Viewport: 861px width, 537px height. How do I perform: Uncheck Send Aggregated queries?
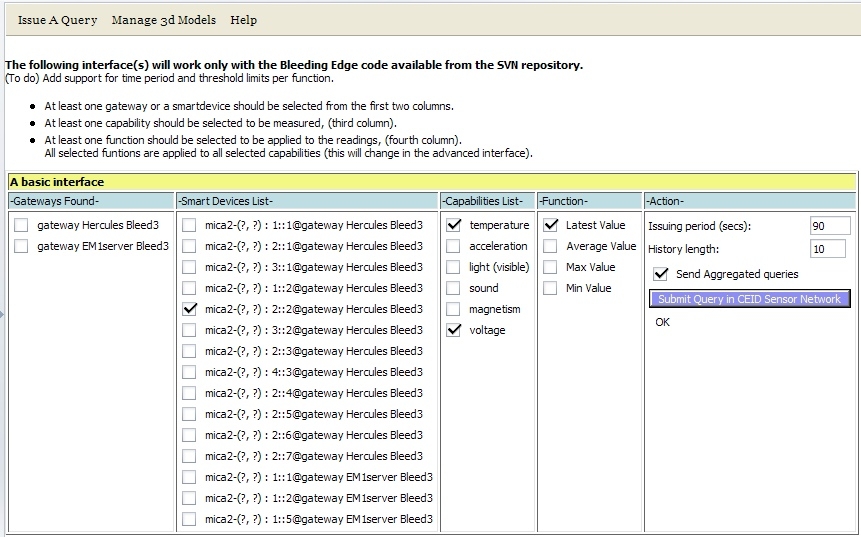click(x=661, y=274)
